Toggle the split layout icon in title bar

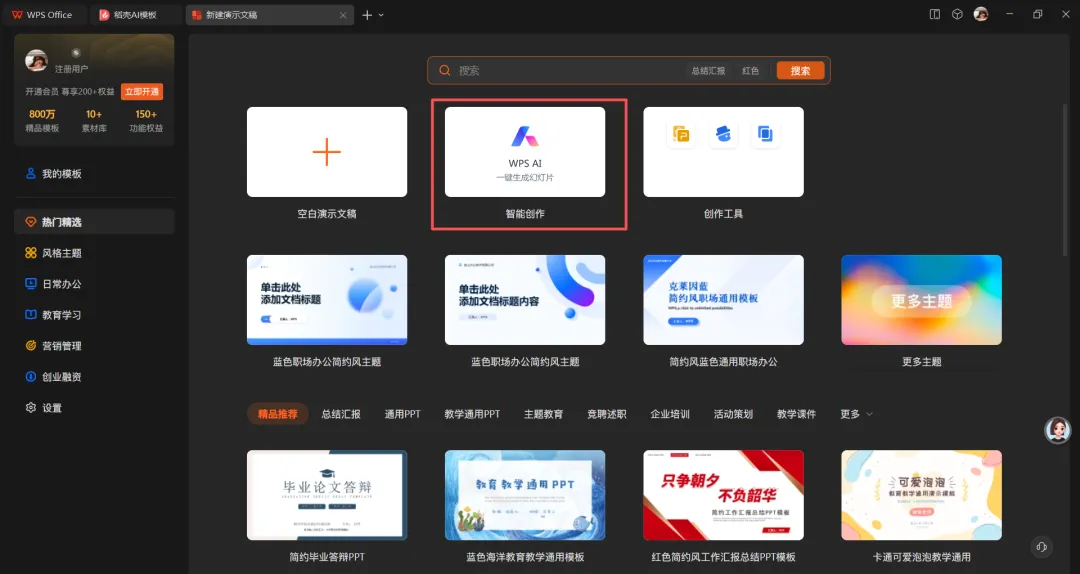[x=935, y=14]
